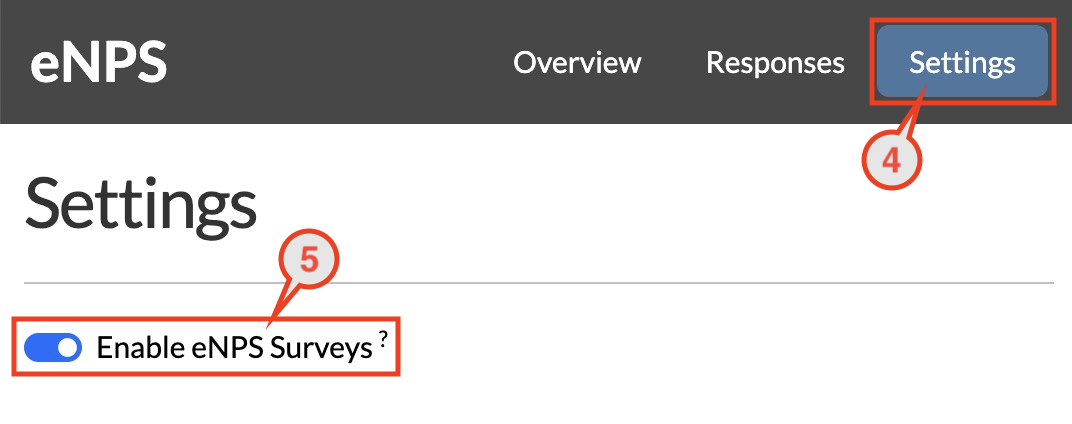Click the white knob of the blue toggle
Viewport: 1072px width, 424px height.
point(67,348)
